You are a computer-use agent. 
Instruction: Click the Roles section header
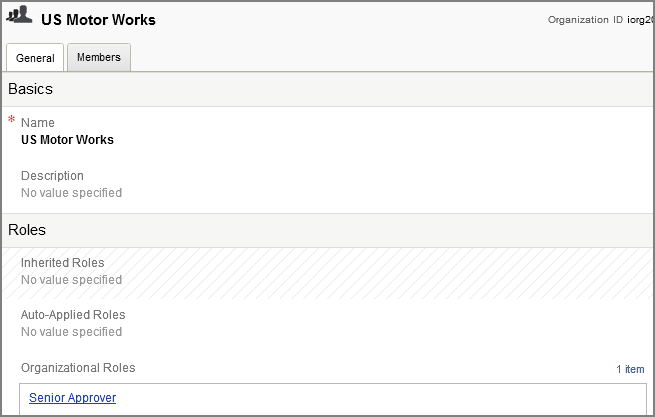(27, 230)
